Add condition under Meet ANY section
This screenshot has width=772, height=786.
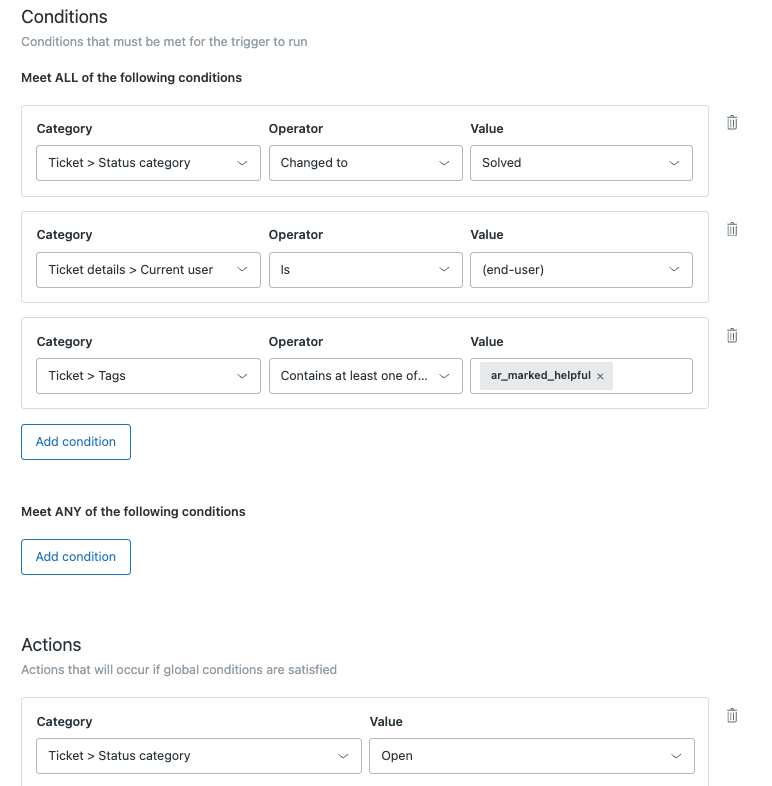76,557
